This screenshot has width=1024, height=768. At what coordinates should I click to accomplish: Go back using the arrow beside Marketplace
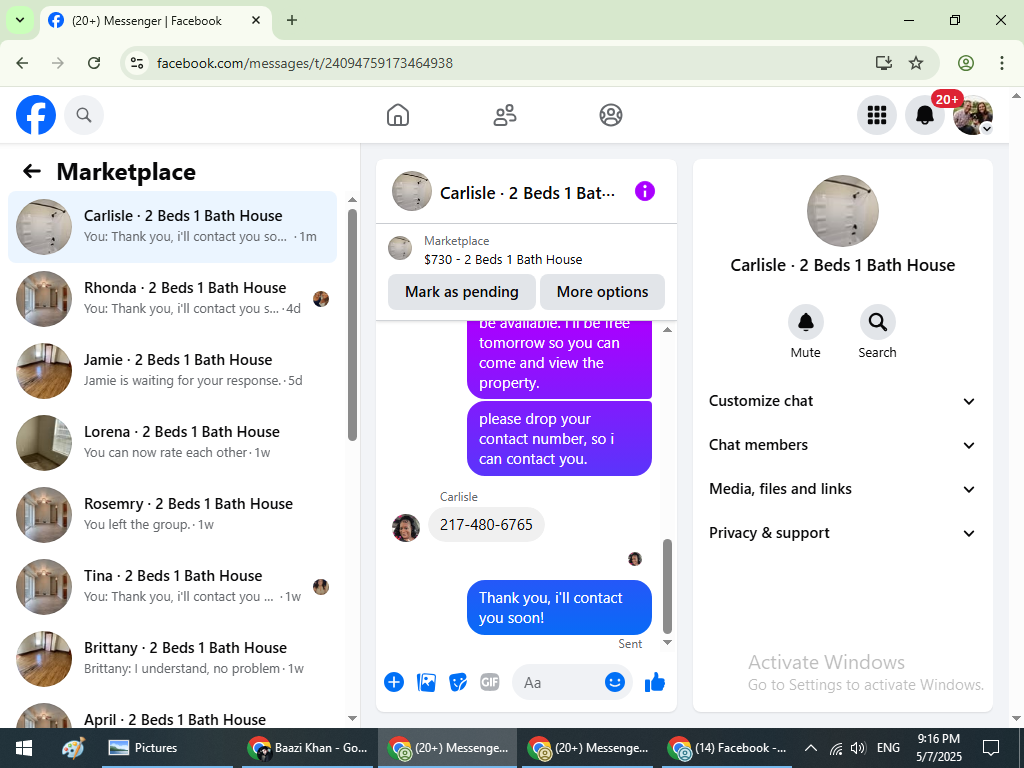click(x=31, y=172)
